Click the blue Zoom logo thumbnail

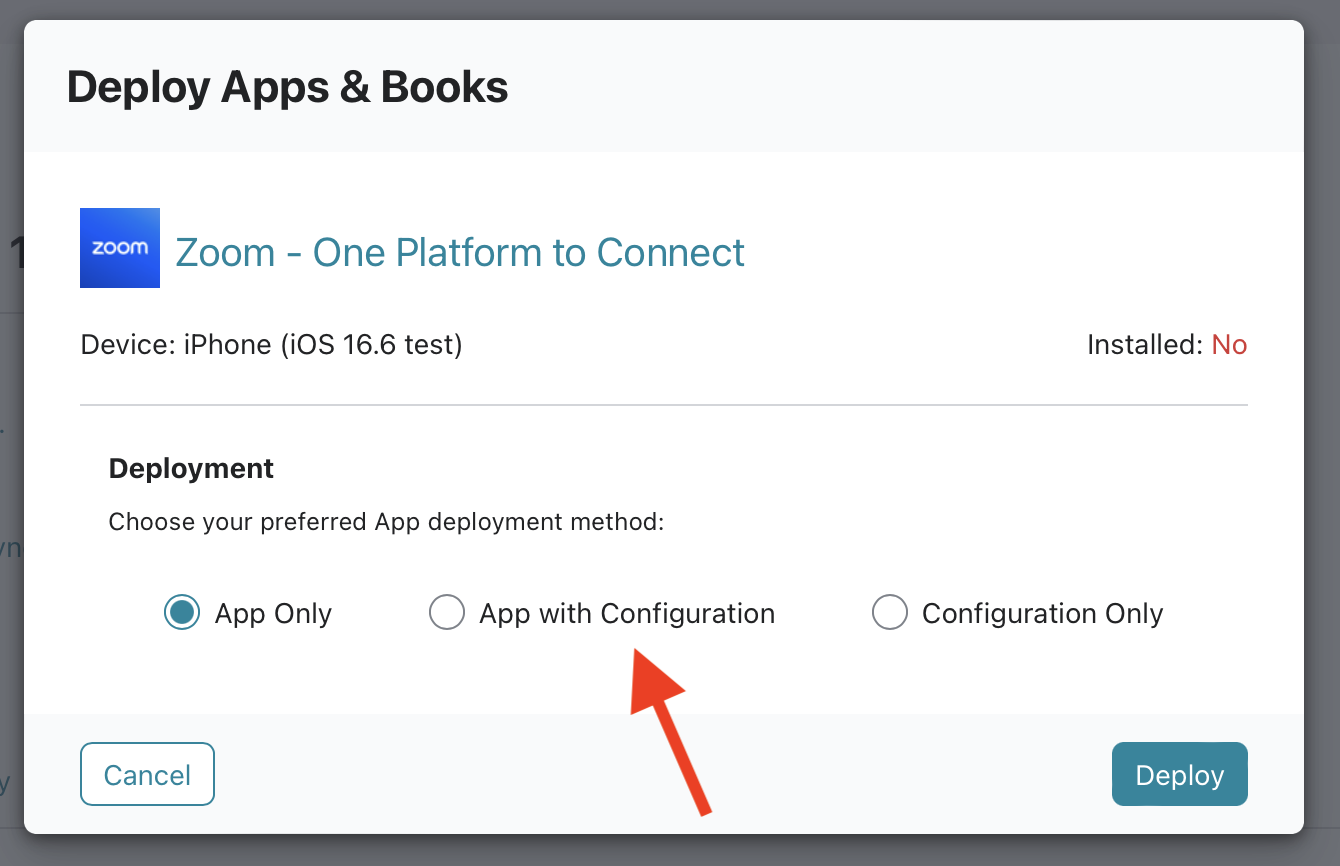(119, 248)
